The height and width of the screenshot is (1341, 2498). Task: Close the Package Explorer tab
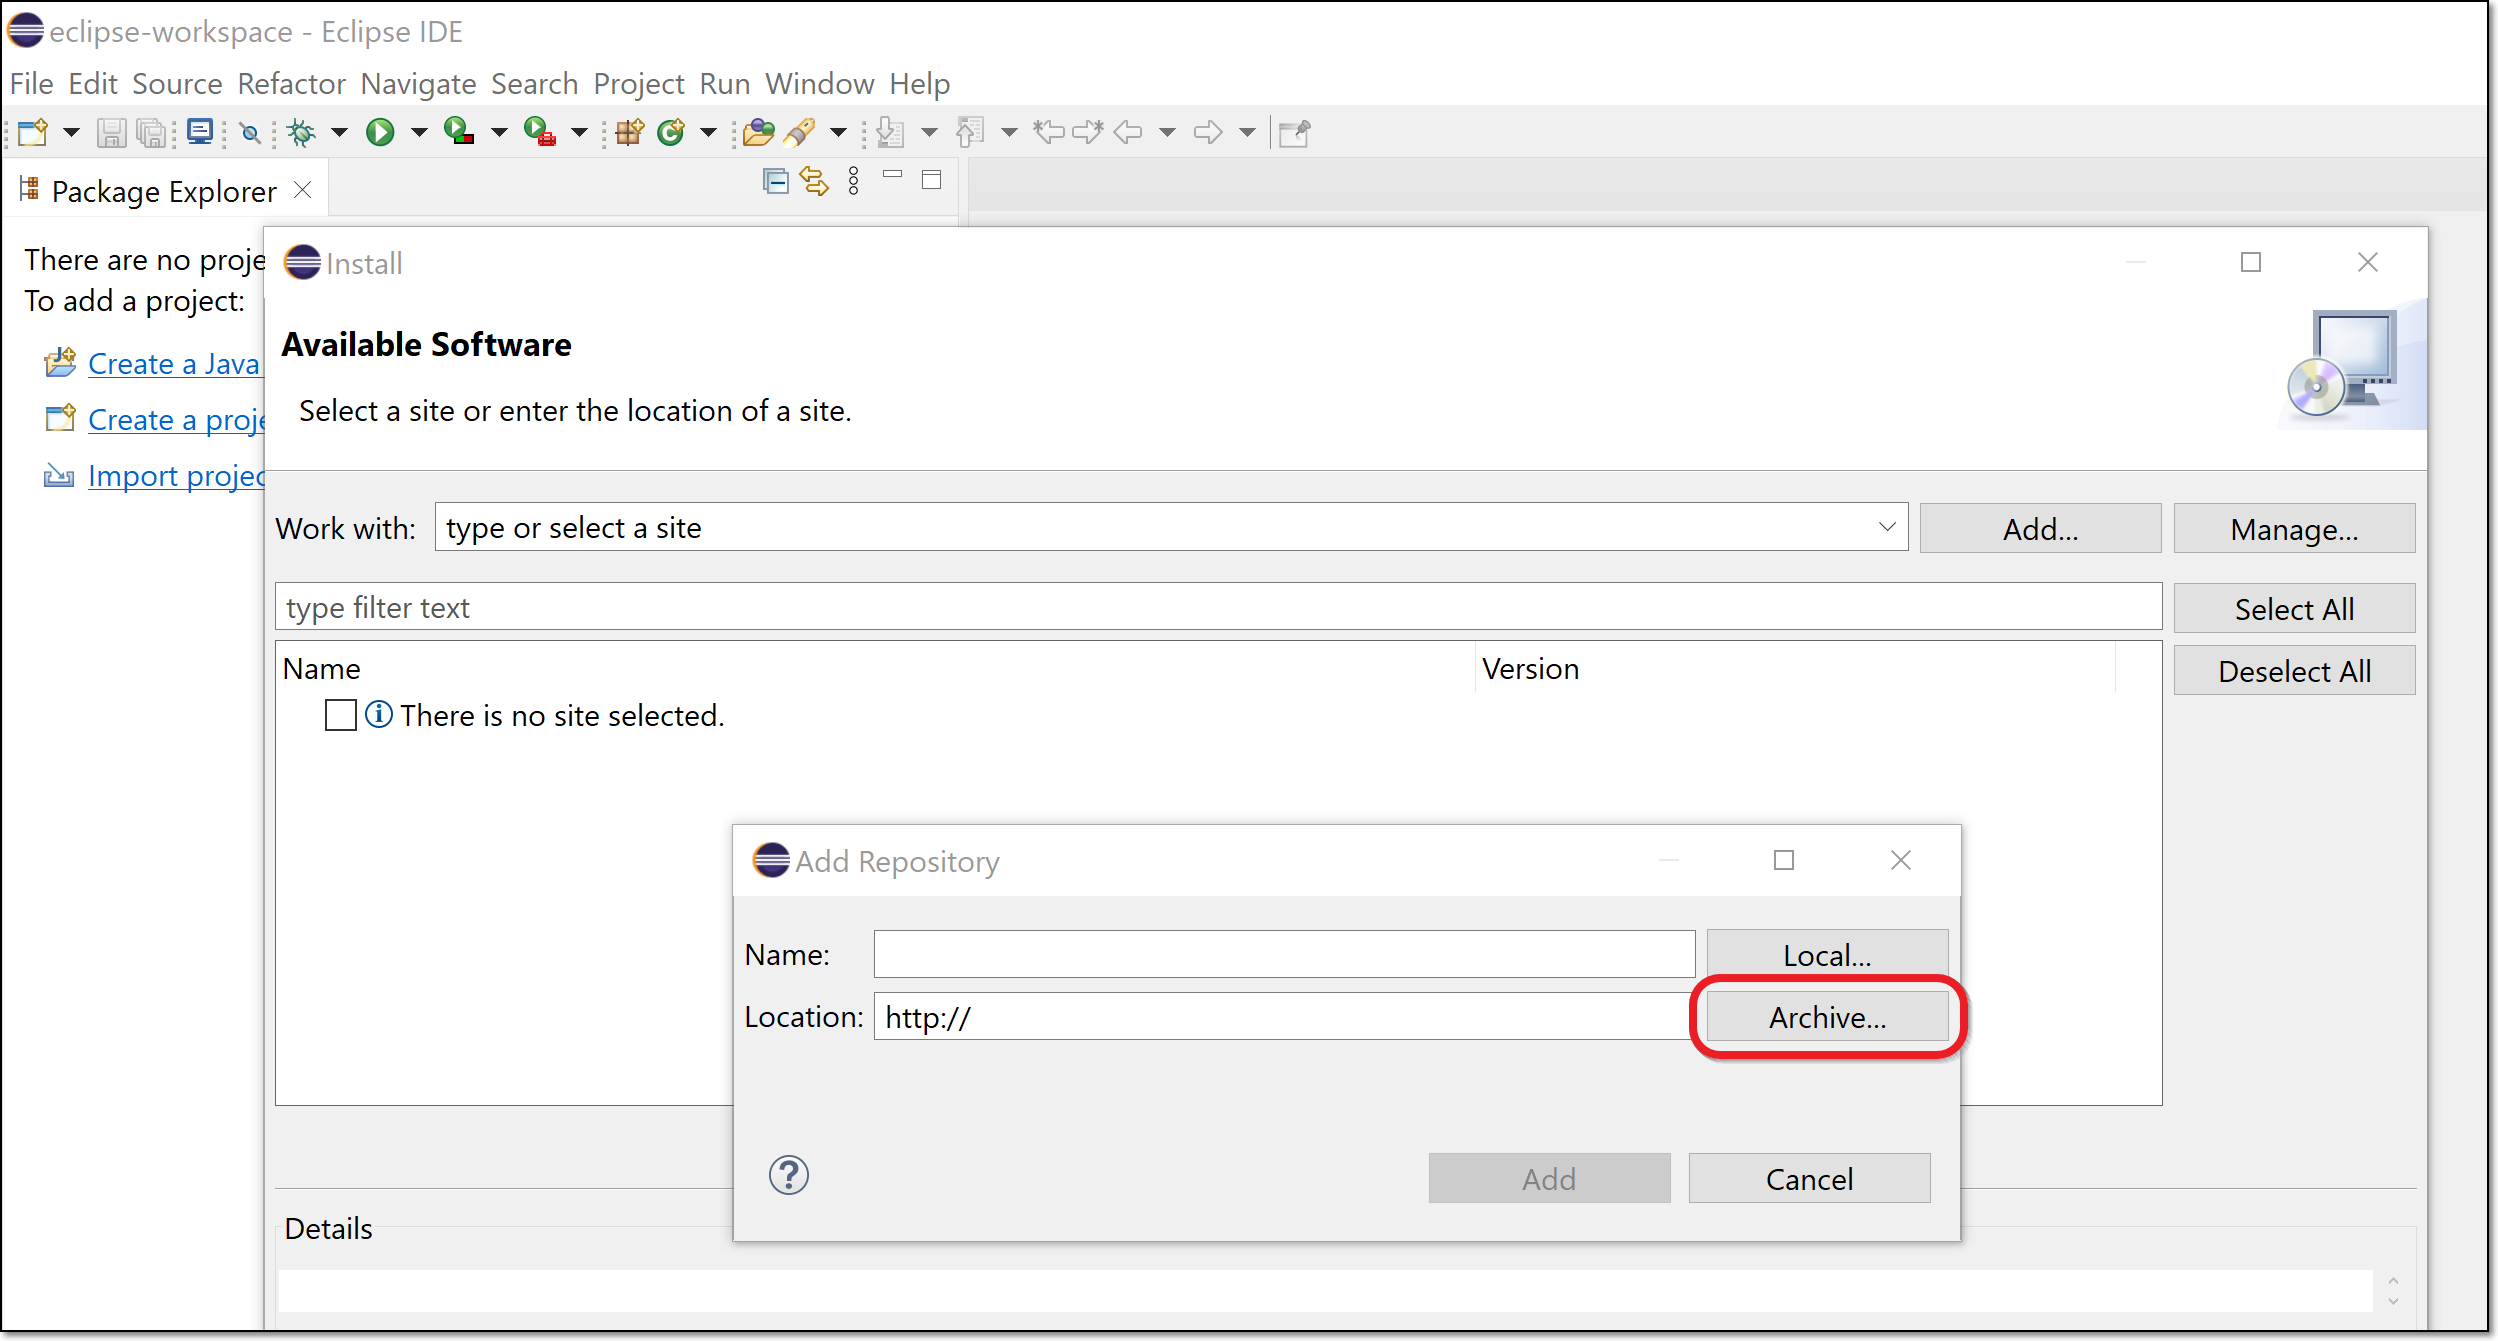click(303, 190)
